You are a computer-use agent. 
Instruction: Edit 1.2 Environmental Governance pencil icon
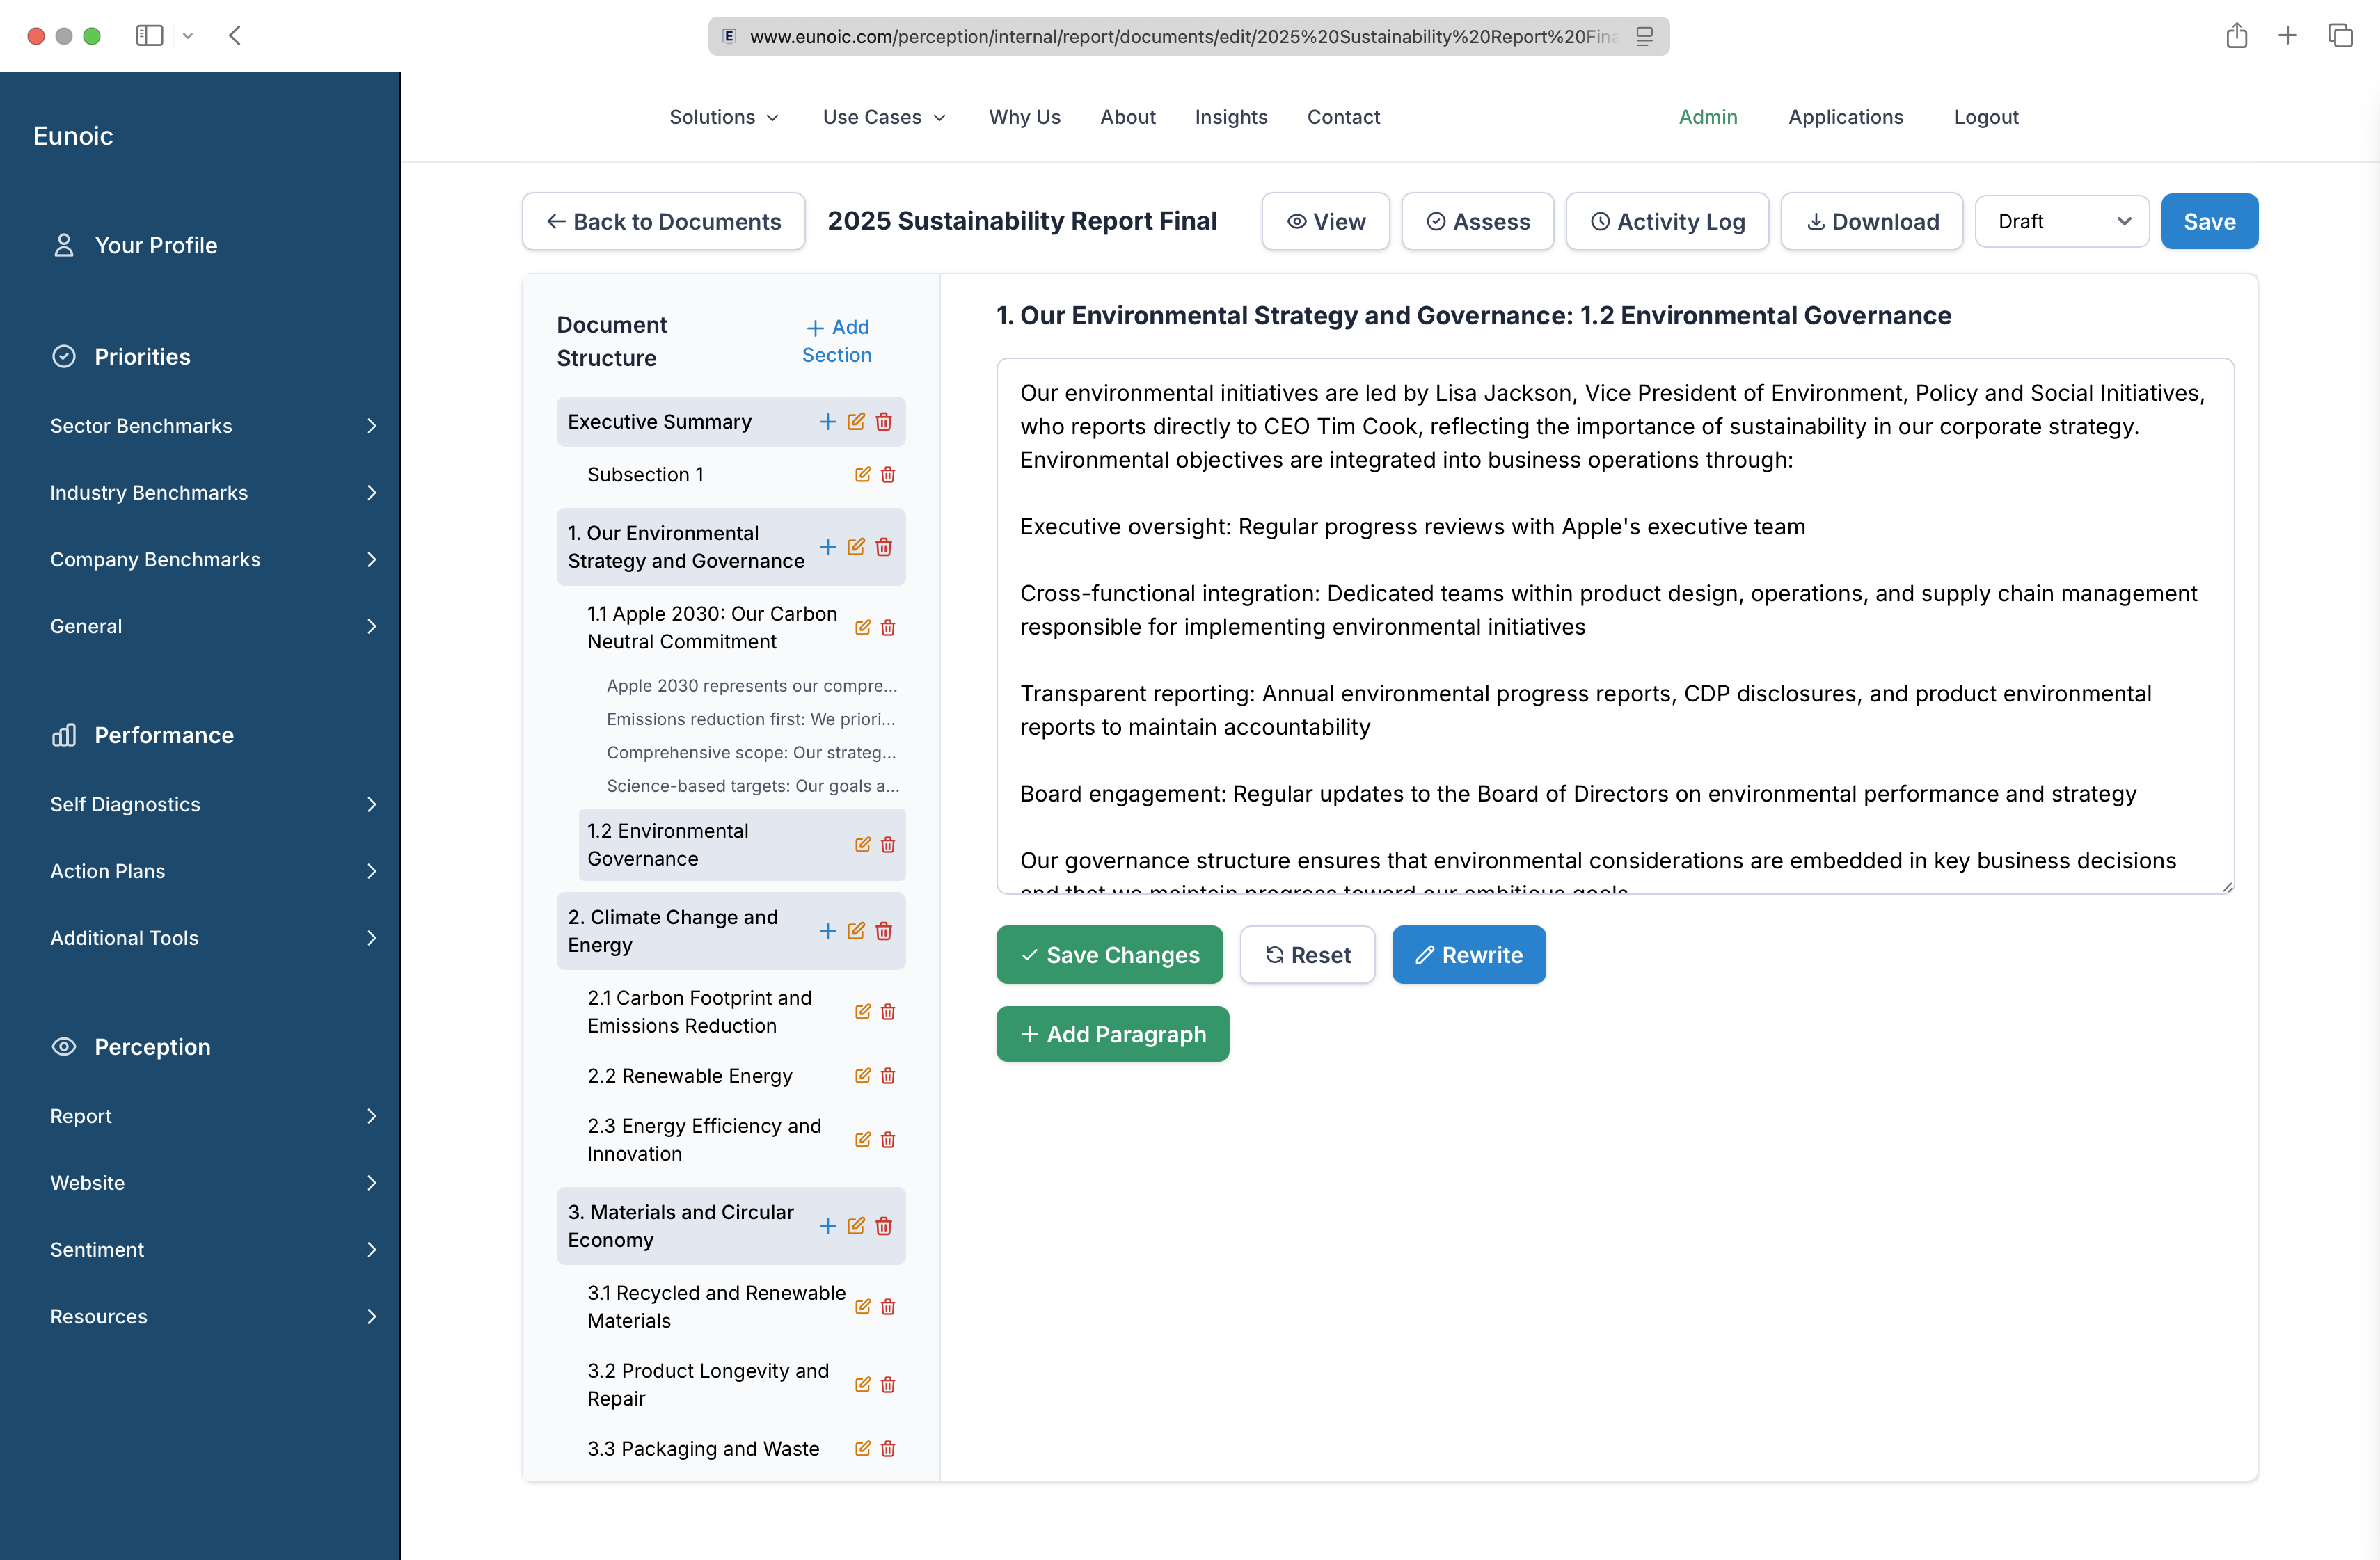[x=862, y=845]
